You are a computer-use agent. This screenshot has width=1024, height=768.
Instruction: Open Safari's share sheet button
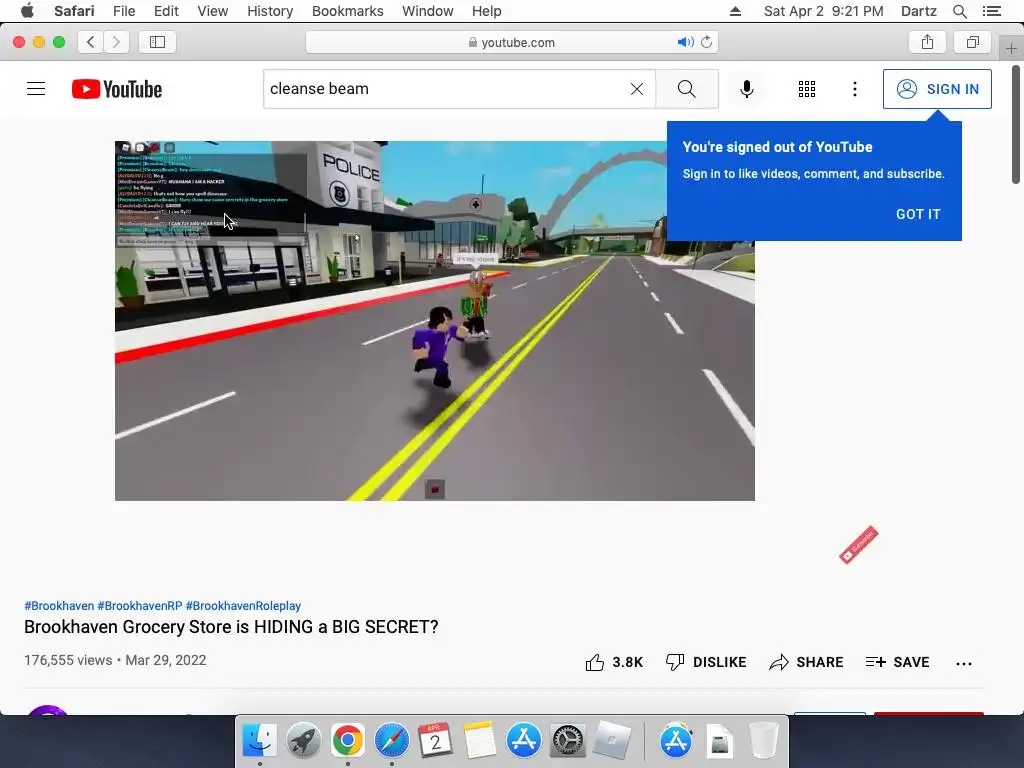[x=927, y=42]
